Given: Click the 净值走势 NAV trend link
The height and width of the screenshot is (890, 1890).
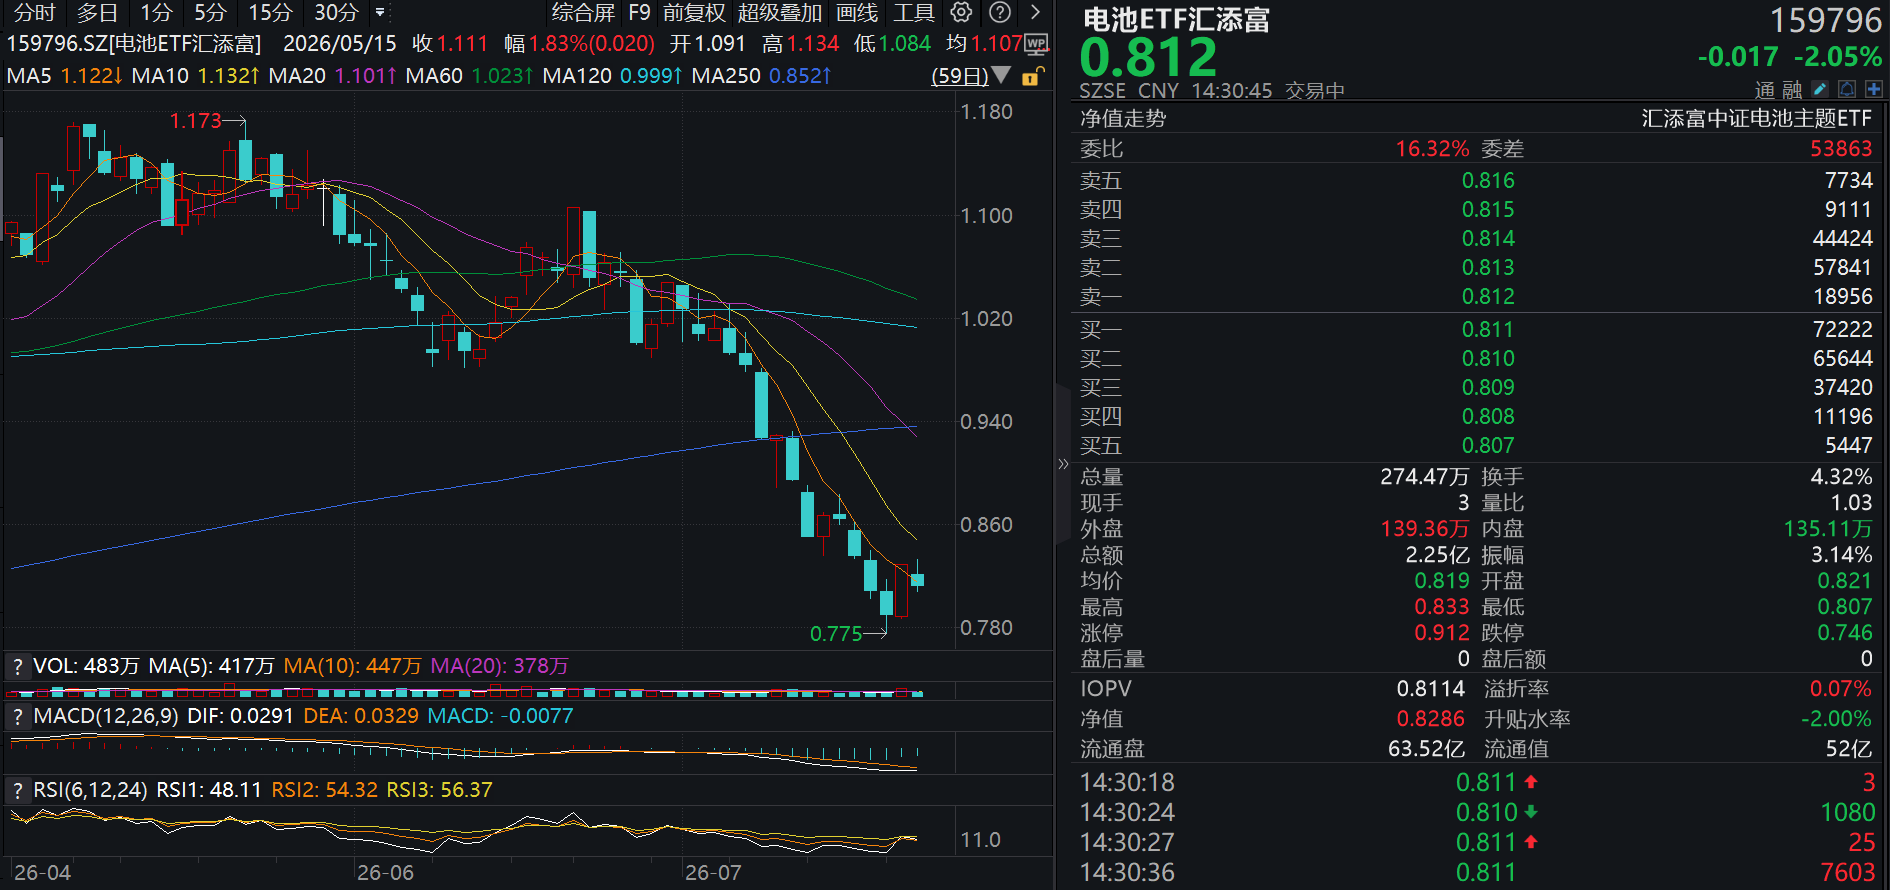Looking at the screenshot, I should 1123,118.
